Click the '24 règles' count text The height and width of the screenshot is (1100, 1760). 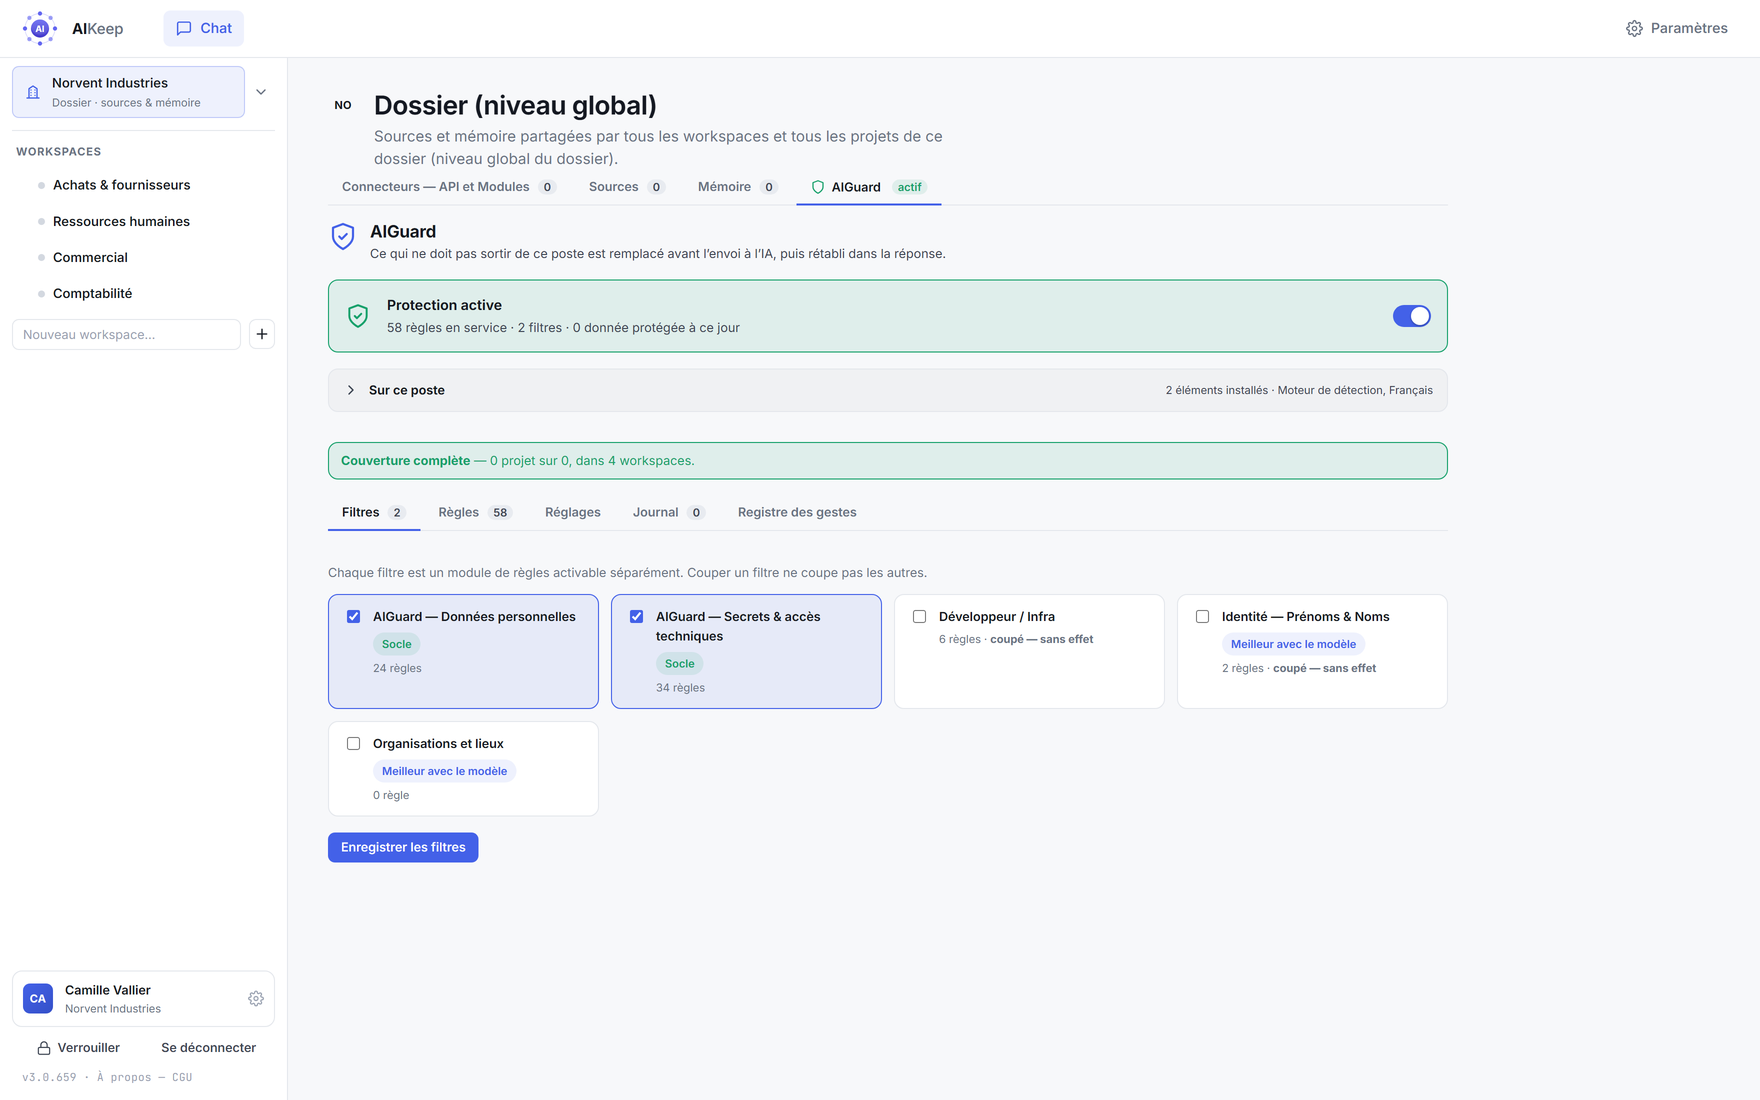397,668
